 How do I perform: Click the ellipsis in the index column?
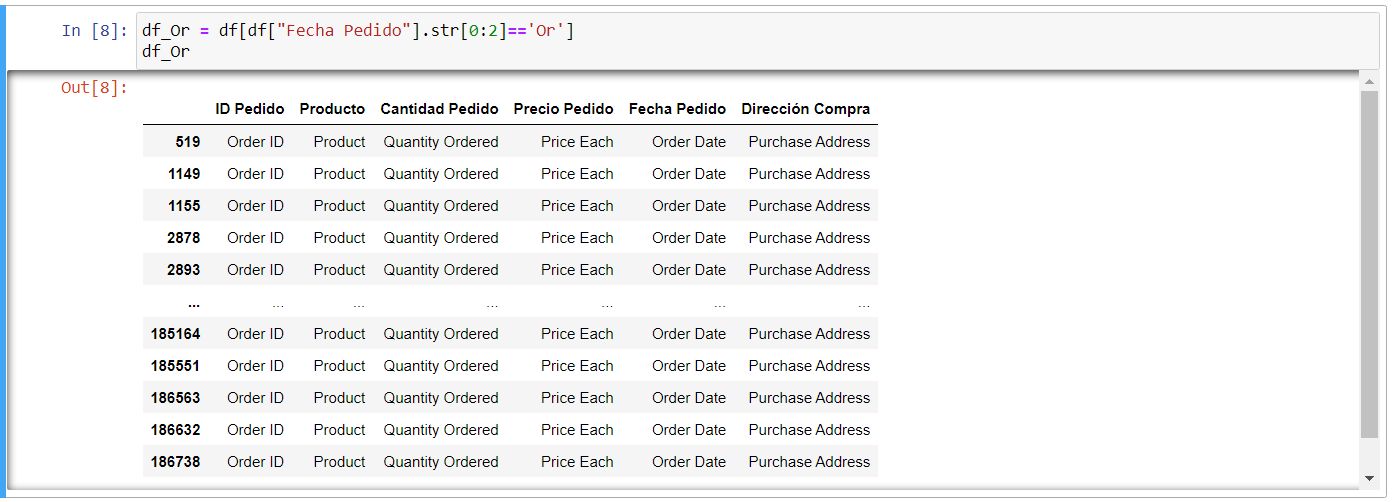(x=193, y=303)
